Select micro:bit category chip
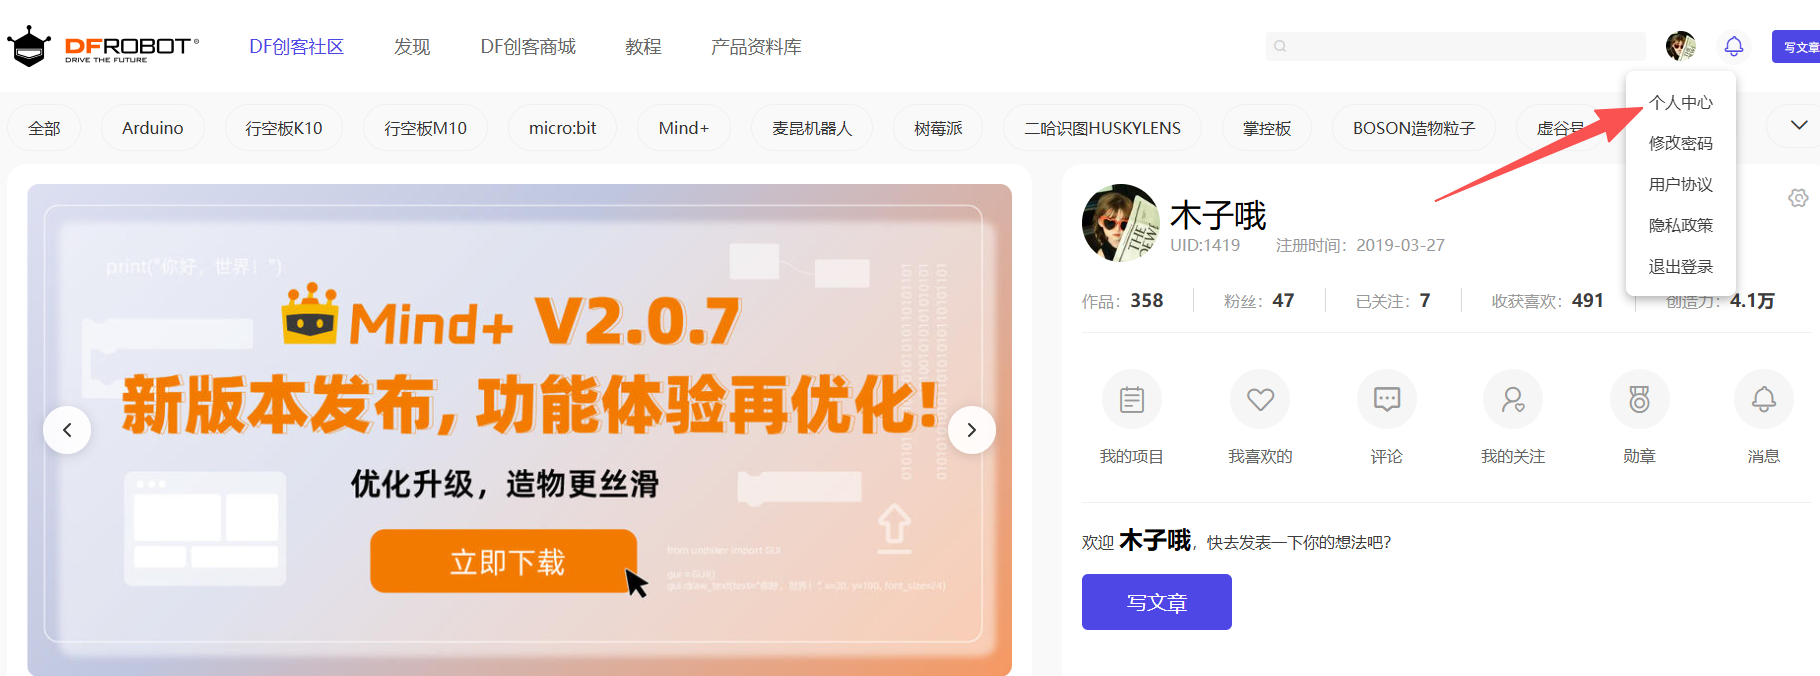1820x676 pixels. (x=562, y=128)
